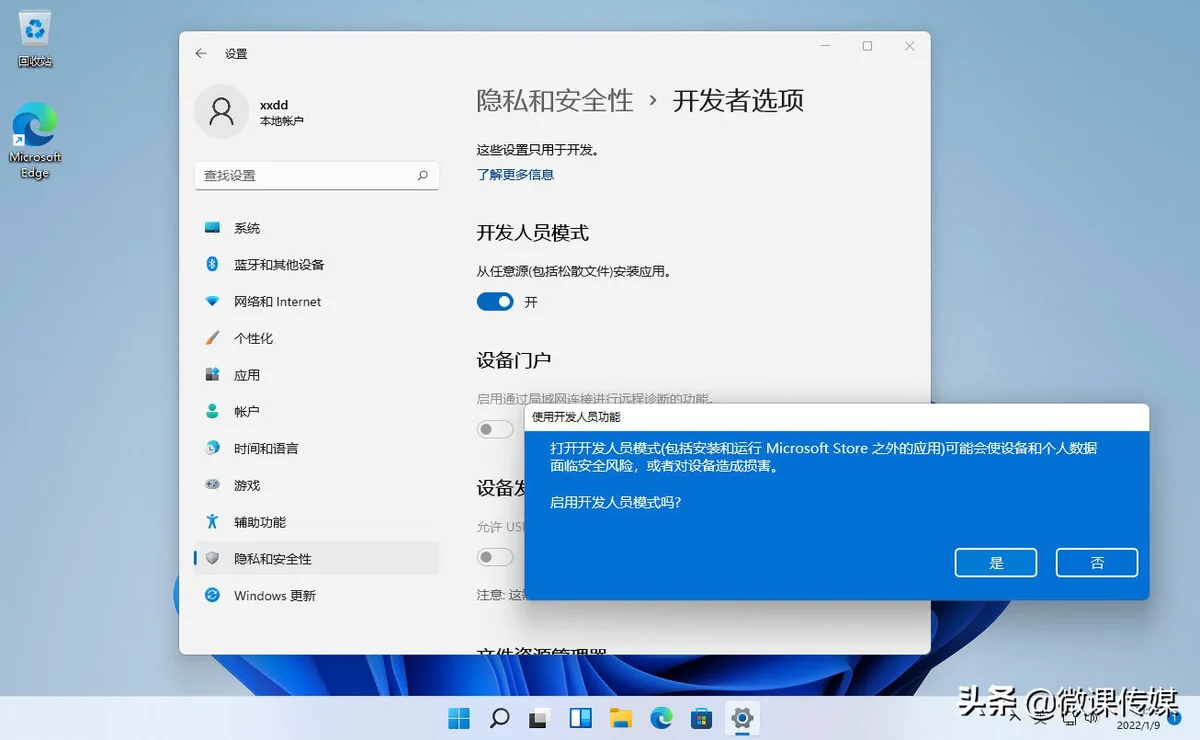Select the Bluetooth icon for 蓝牙和其他设备

click(x=212, y=265)
